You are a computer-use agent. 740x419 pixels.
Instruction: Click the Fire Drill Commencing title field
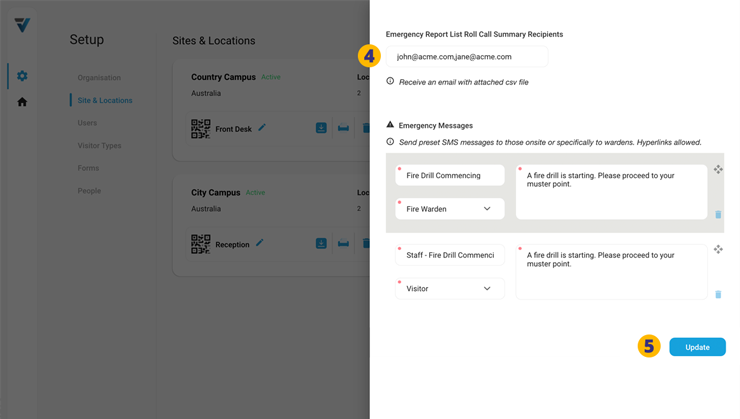pyautogui.click(x=450, y=176)
